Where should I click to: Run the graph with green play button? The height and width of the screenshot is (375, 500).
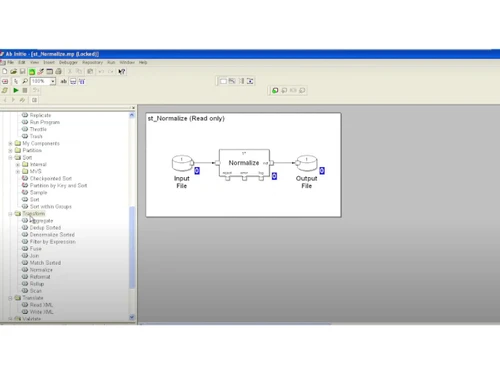tap(16, 90)
